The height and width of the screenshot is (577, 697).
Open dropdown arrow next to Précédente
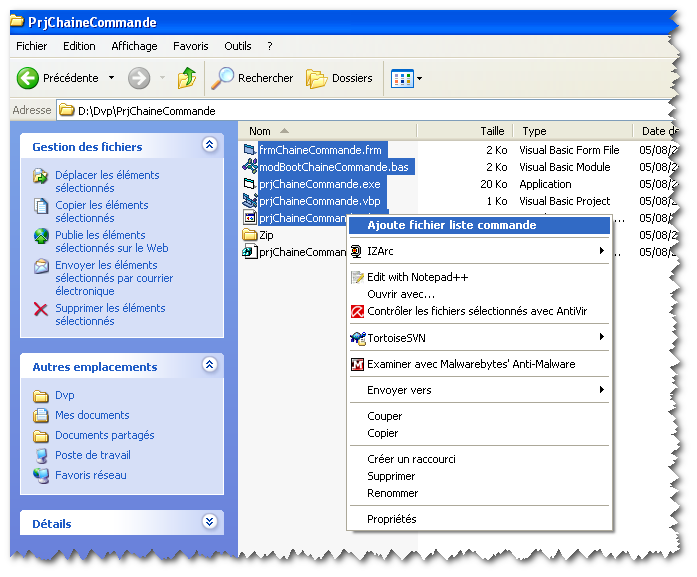111,78
